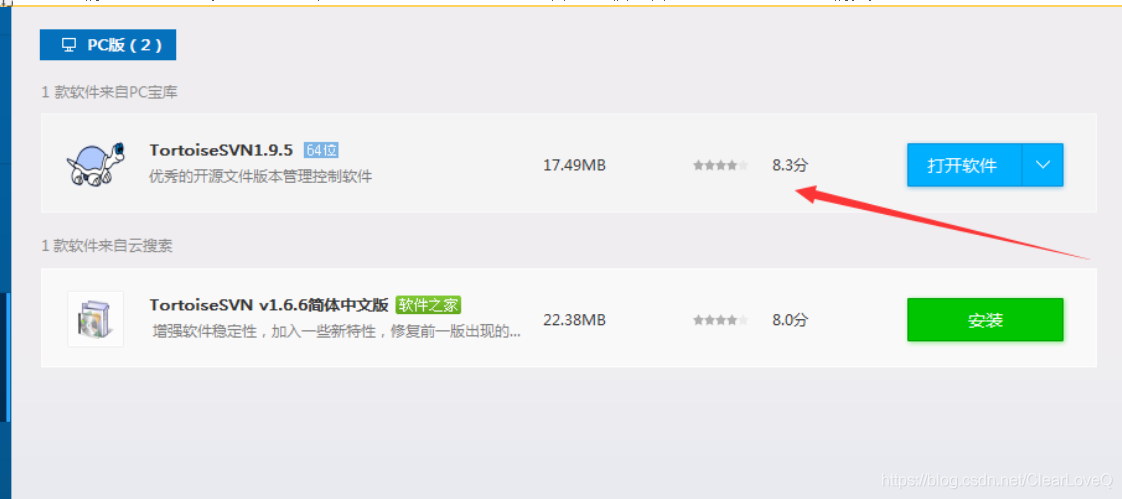The image size is (1122, 499).
Task: Click the 8.3分 score text
Action: tap(790, 165)
